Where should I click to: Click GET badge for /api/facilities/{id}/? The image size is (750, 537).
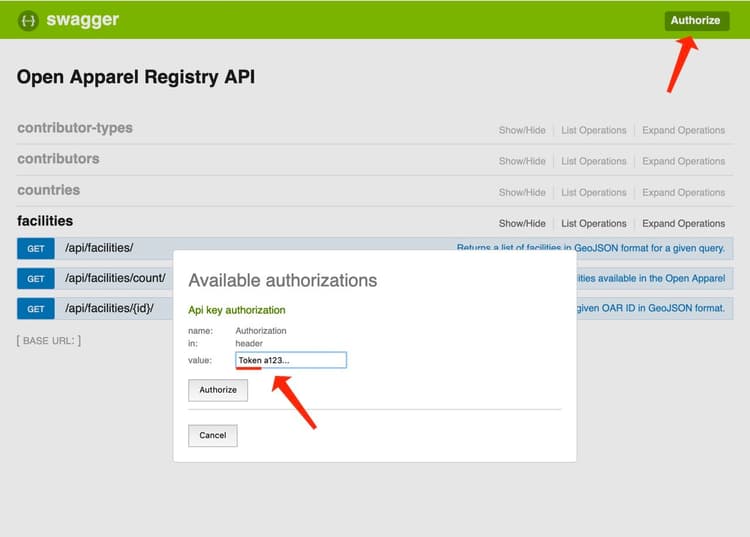coord(36,309)
